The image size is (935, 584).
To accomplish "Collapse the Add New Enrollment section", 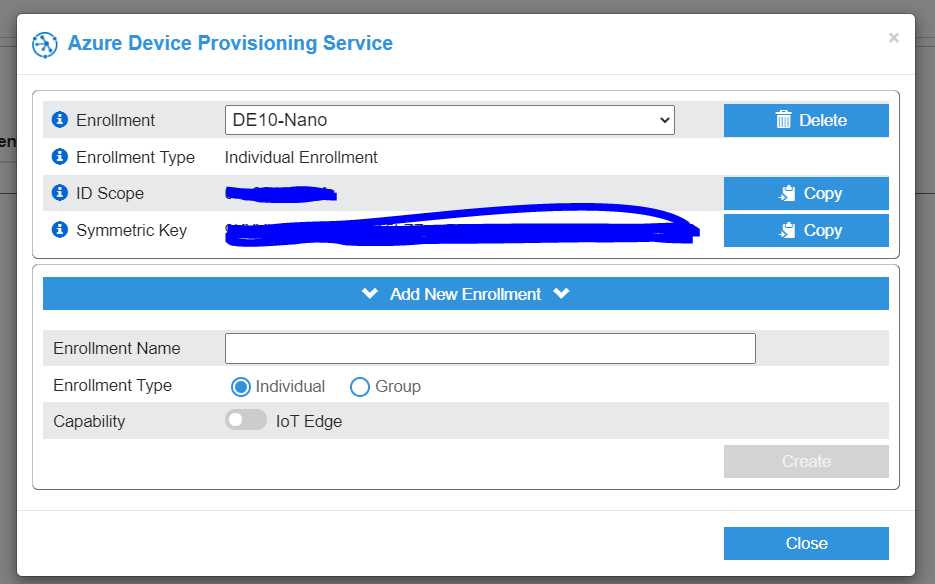I will pyautogui.click(x=466, y=293).
